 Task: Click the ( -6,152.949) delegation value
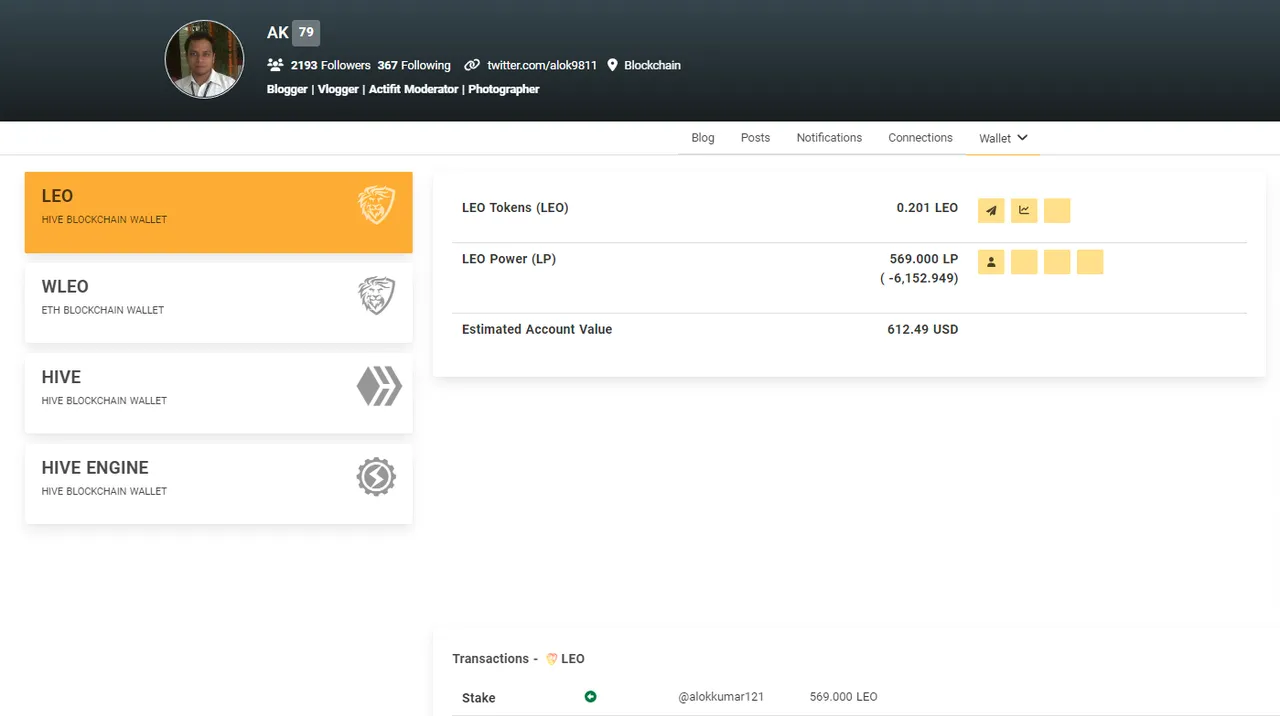919,278
